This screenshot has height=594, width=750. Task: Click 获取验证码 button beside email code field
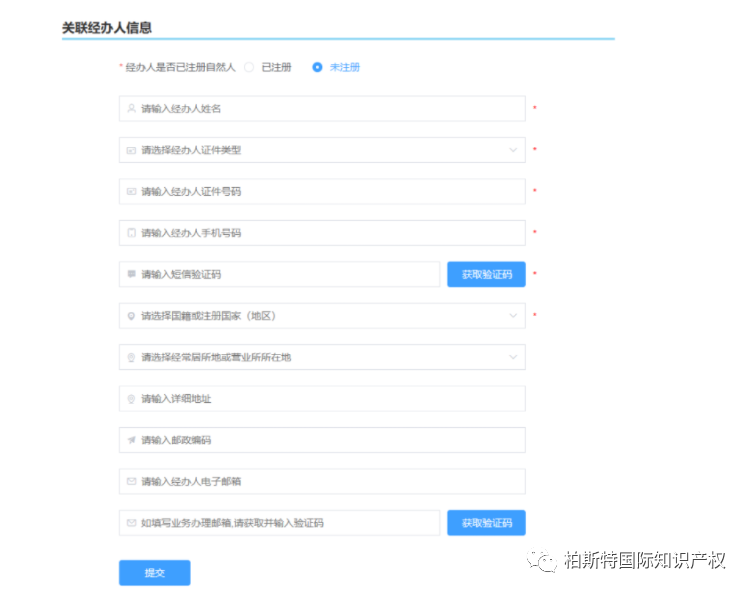click(x=486, y=523)
